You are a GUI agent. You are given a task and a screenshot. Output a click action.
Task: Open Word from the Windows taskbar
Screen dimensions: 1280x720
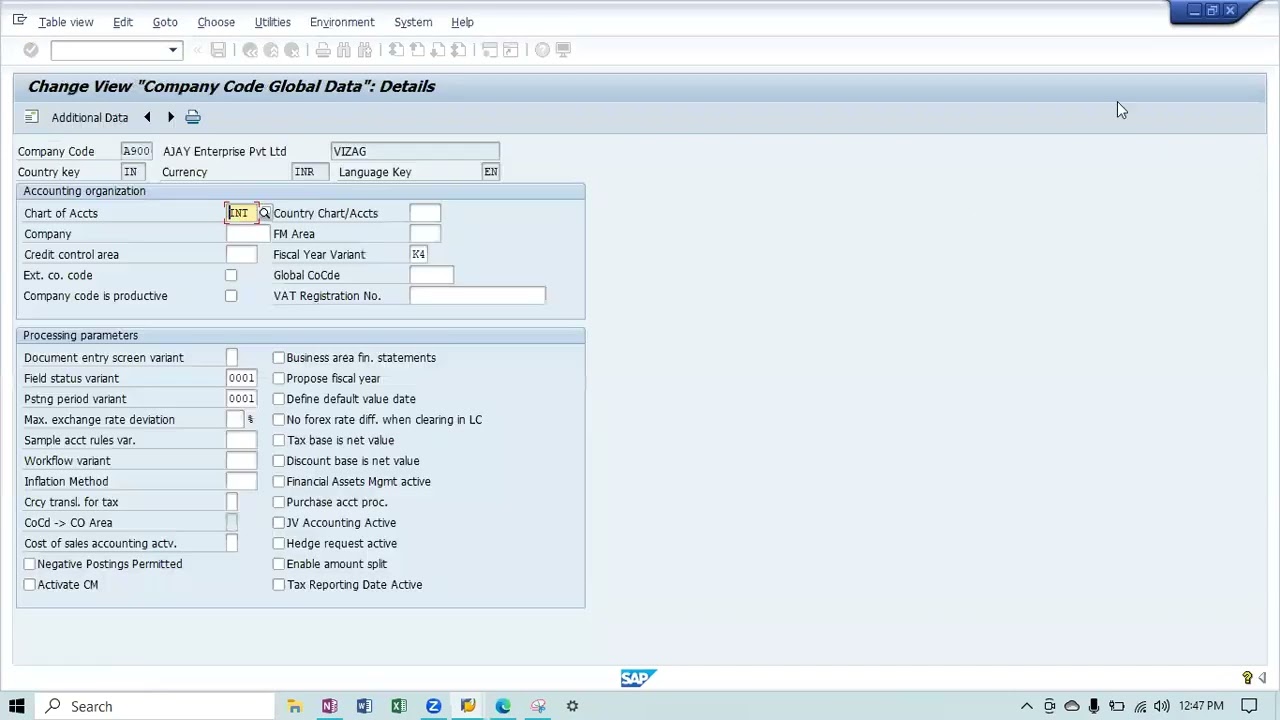point(364,706)
